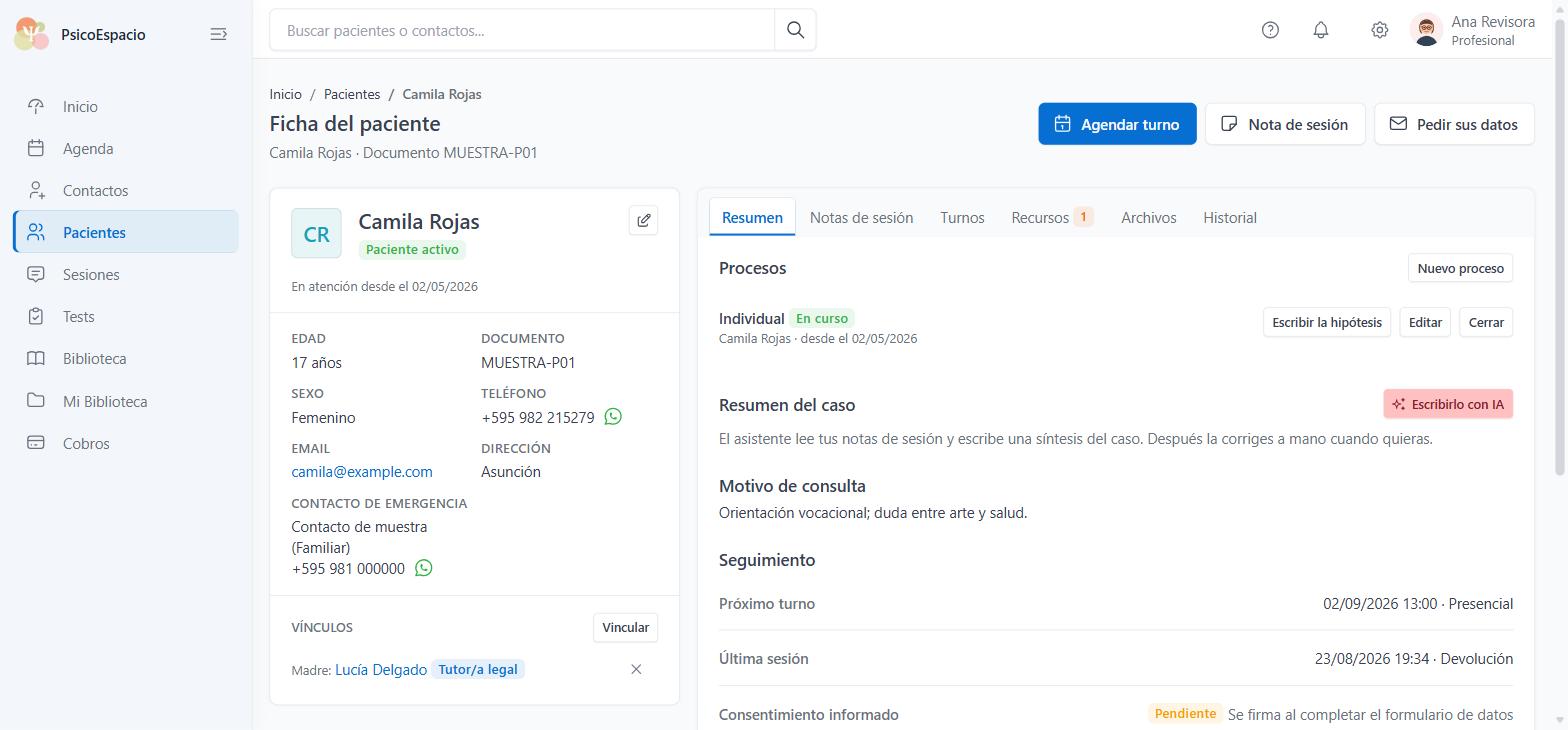
Task: Click the Escribirlo con IA button
Action: click(x=1448, y=404)
